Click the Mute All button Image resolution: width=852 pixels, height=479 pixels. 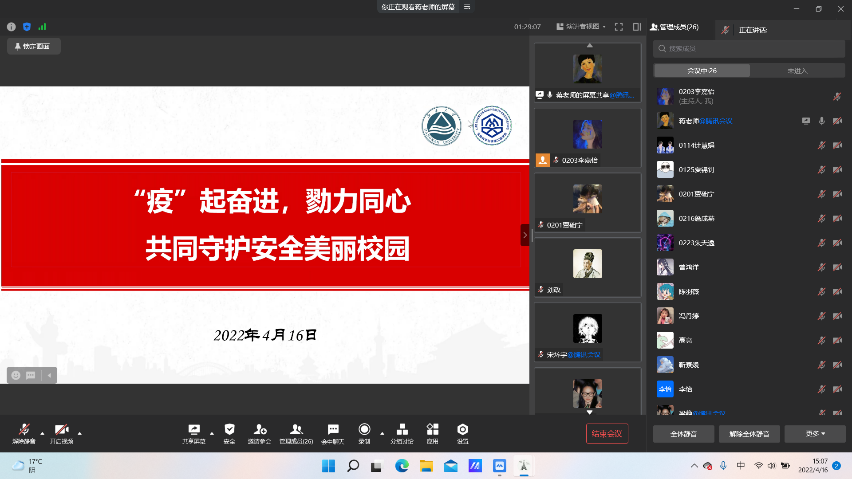coord(683,433)
